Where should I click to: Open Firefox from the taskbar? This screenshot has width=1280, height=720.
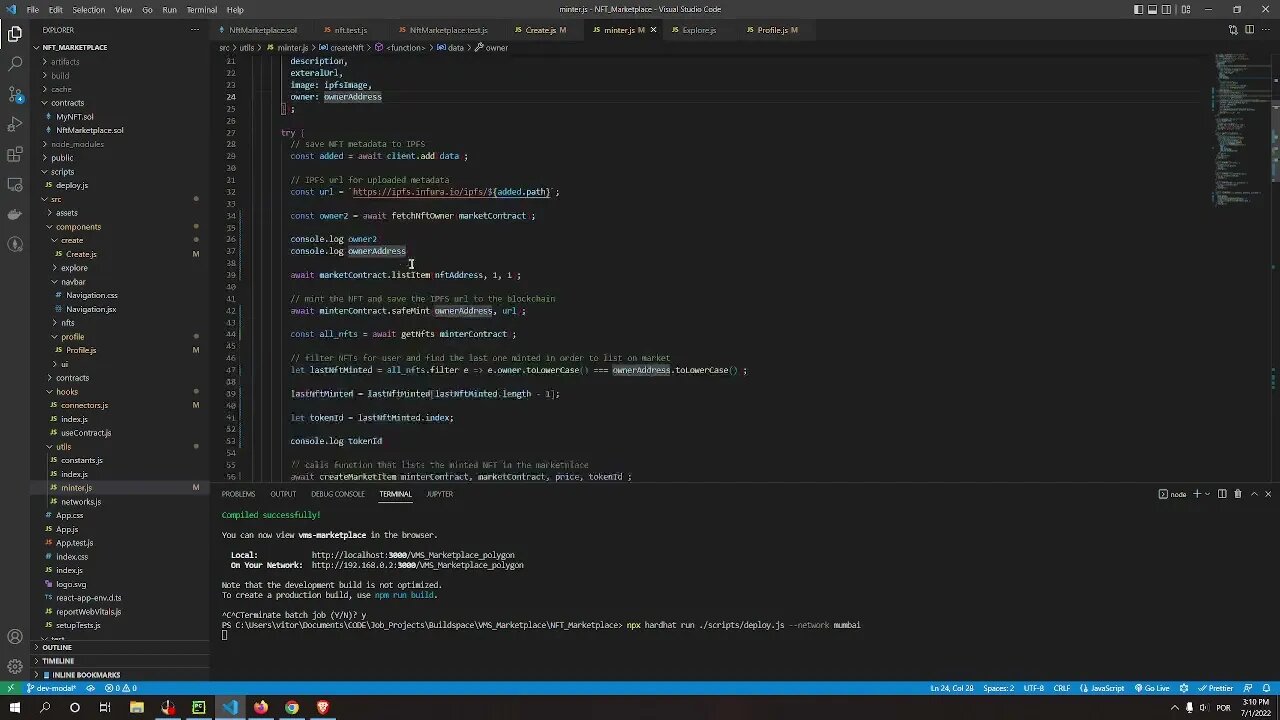point(260,708)
